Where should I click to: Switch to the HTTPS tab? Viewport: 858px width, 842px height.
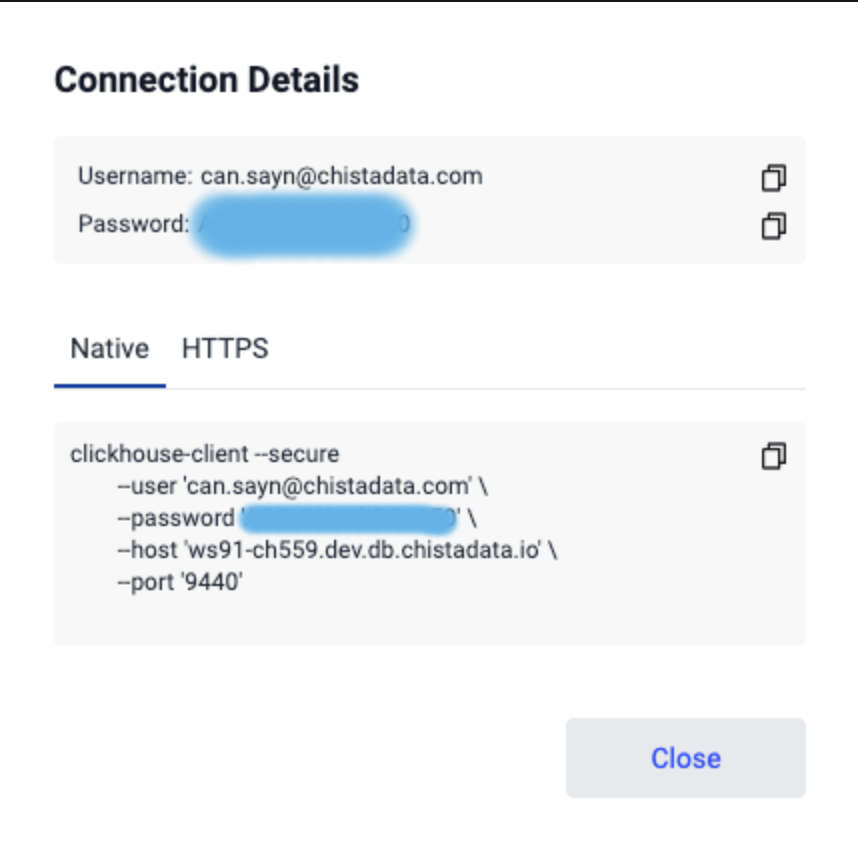[x=225, y=349]
